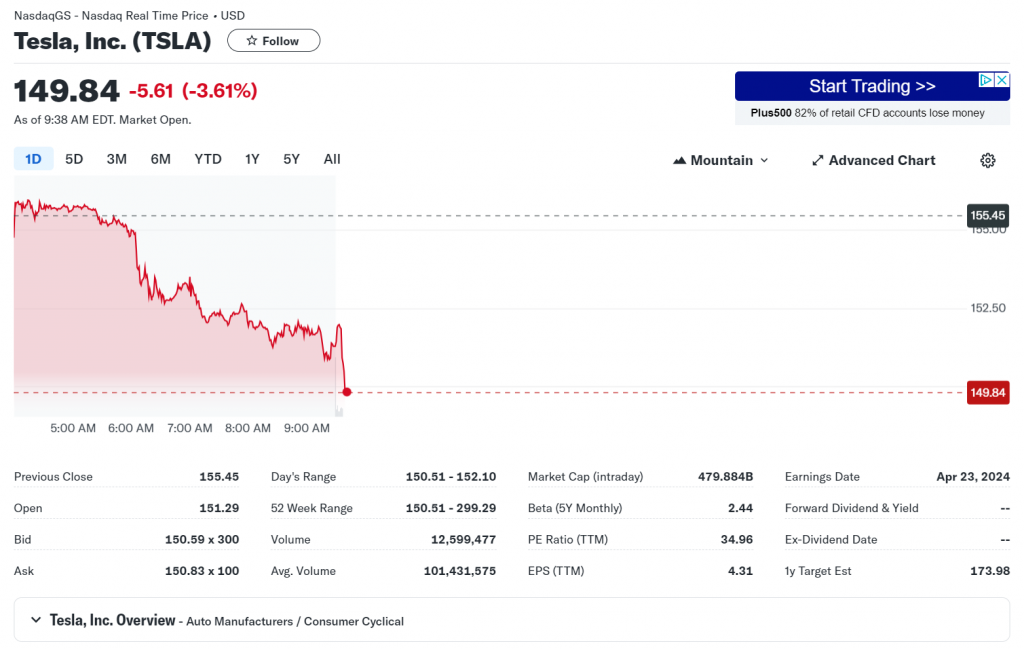
Task: Click the 1y Target Est value 173.98
Action: [989, 571]
